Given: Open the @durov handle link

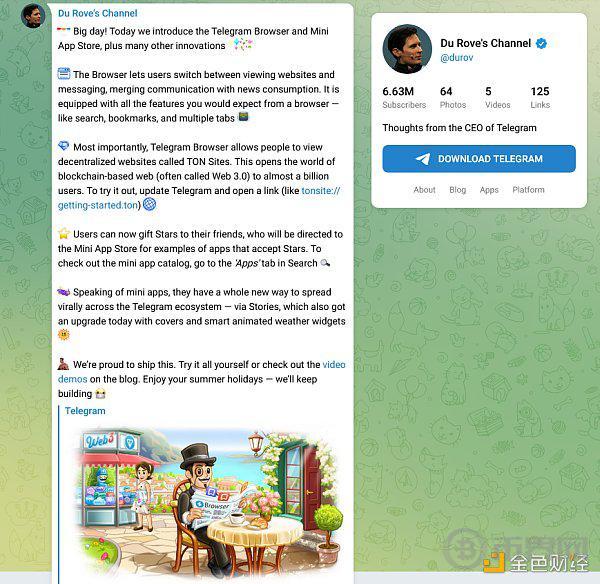Looking at the screenshot, I should 457,58.
